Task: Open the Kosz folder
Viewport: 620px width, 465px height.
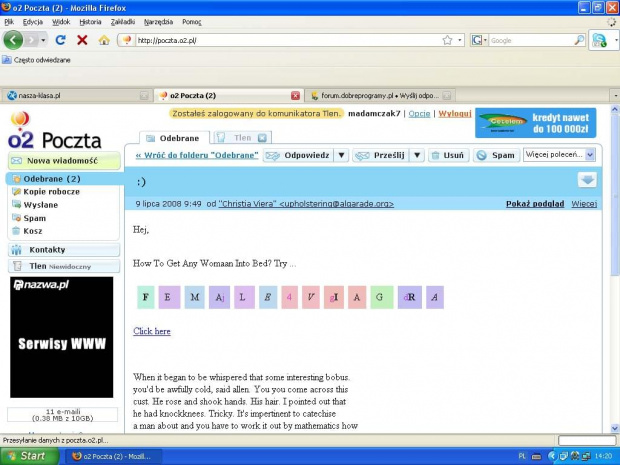Action: pyautogui.click(x=32, y=231)
